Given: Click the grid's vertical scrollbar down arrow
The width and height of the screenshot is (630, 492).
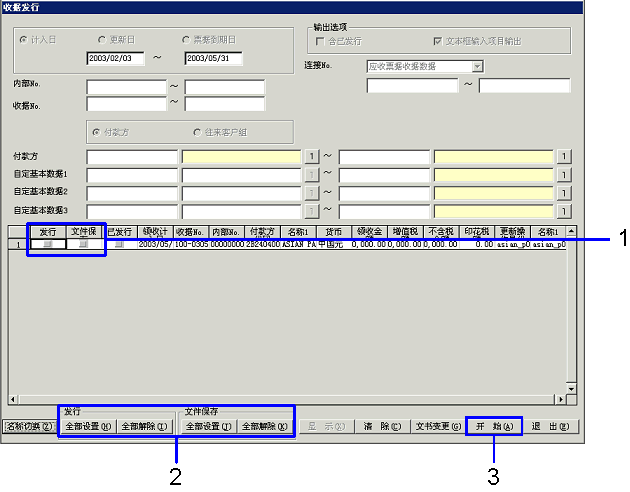Looking at the screenshot, I should click(571, 389).
